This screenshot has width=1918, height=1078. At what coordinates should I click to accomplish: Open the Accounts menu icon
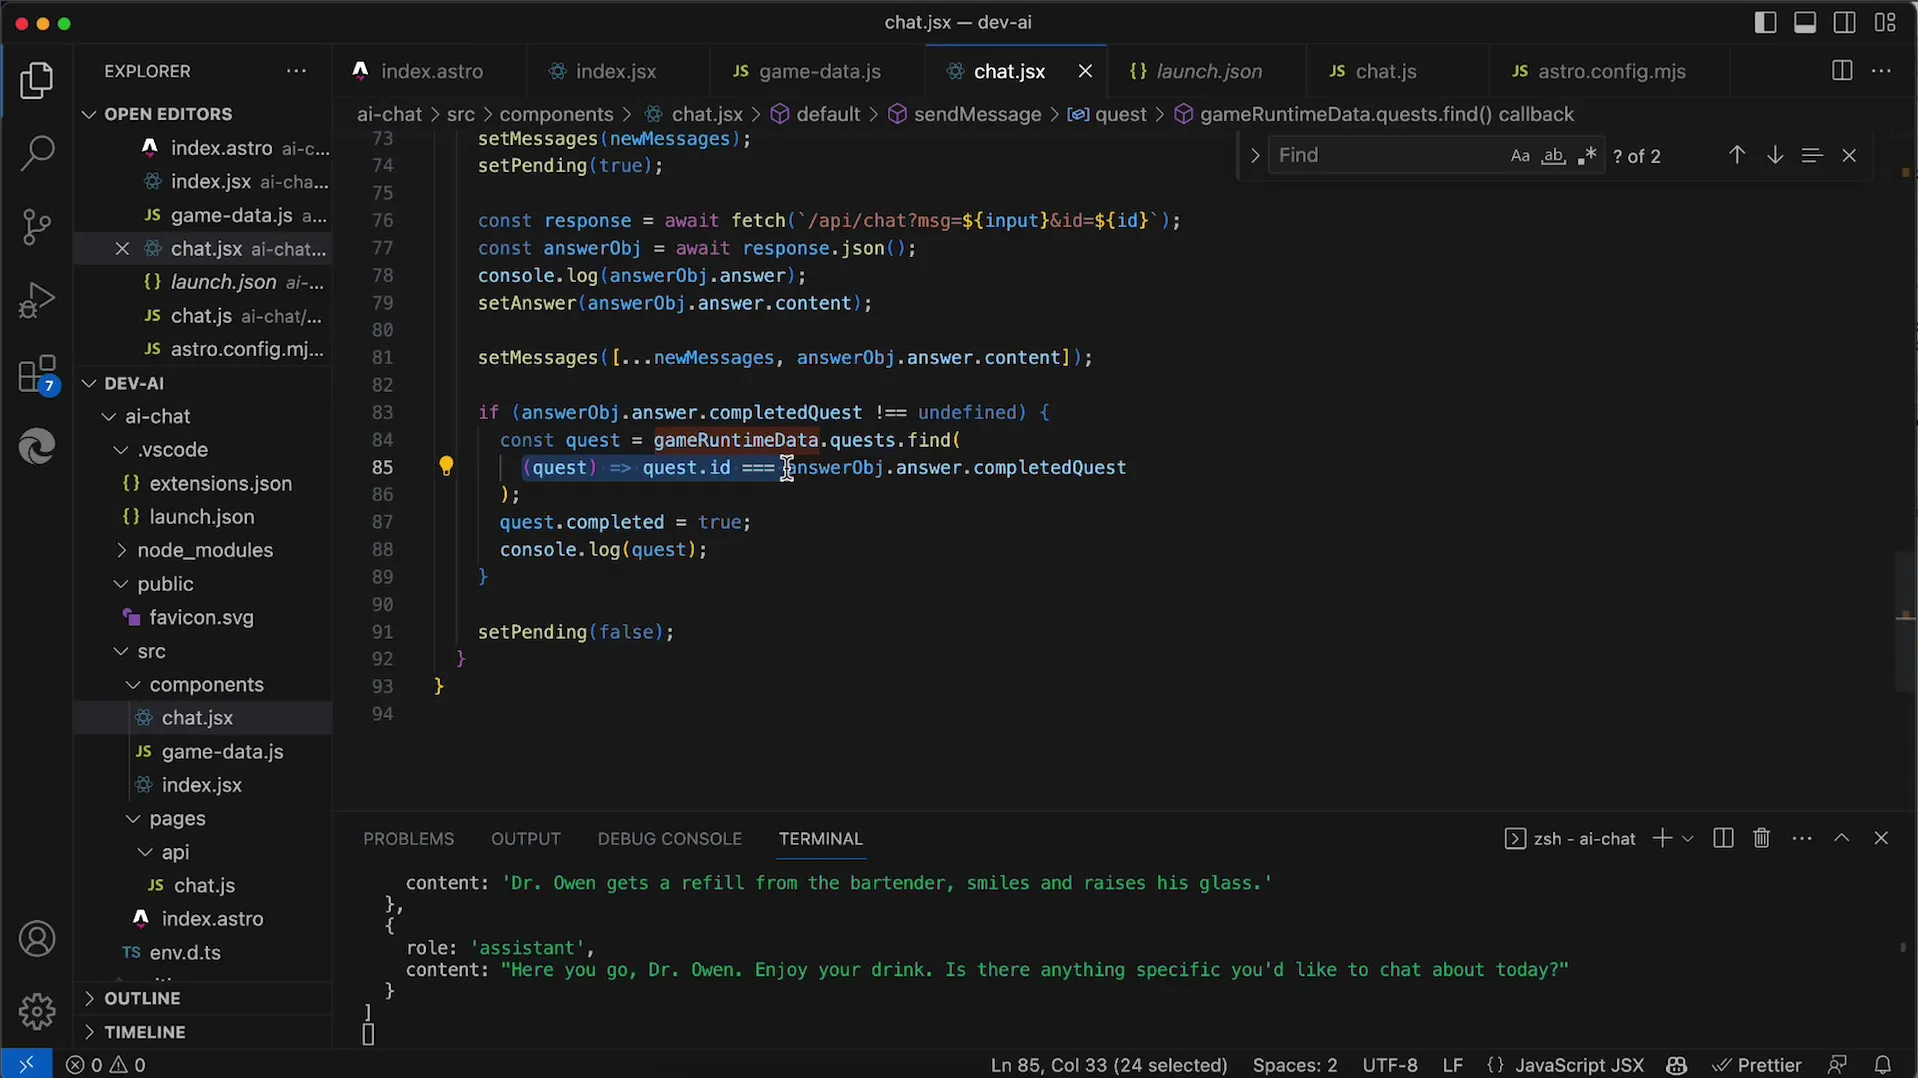pyautogui.click(x=37, y=939)
